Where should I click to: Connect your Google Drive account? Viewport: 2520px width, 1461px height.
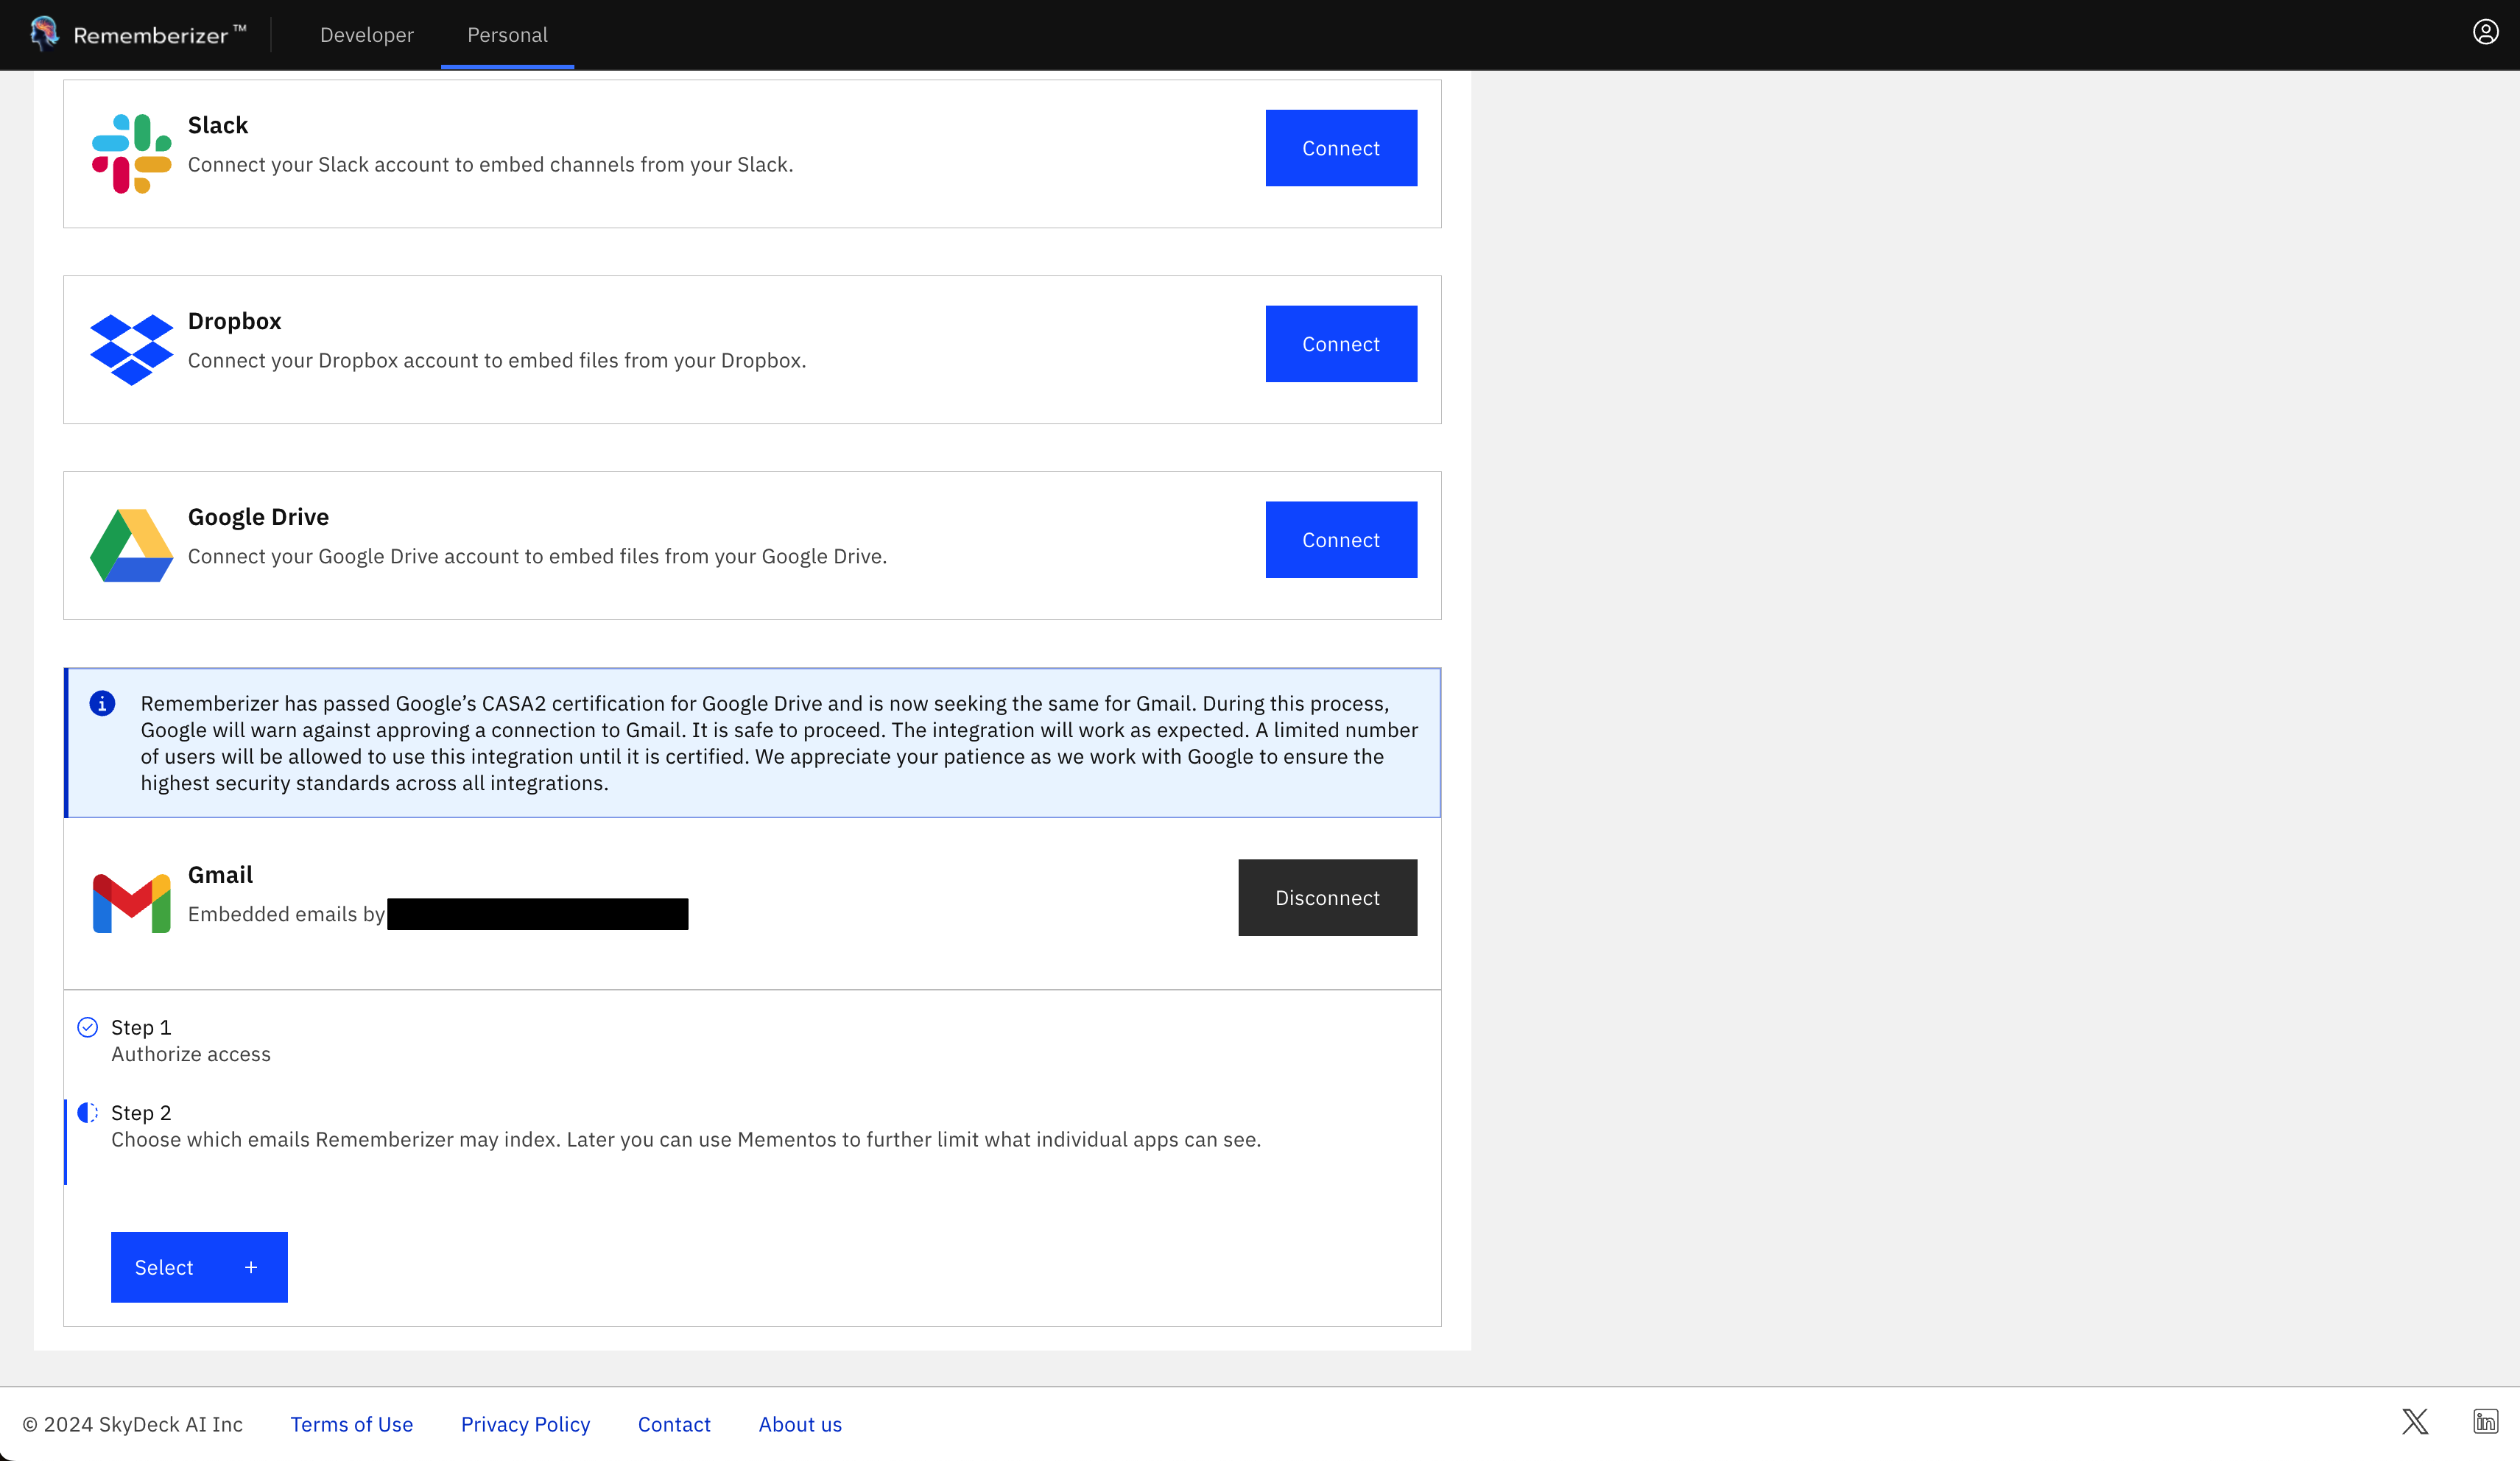pos(1340,539)
